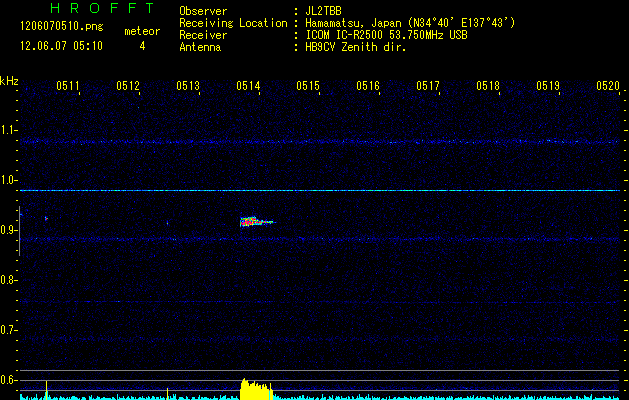Click the 0520 time label

point(607,87)
